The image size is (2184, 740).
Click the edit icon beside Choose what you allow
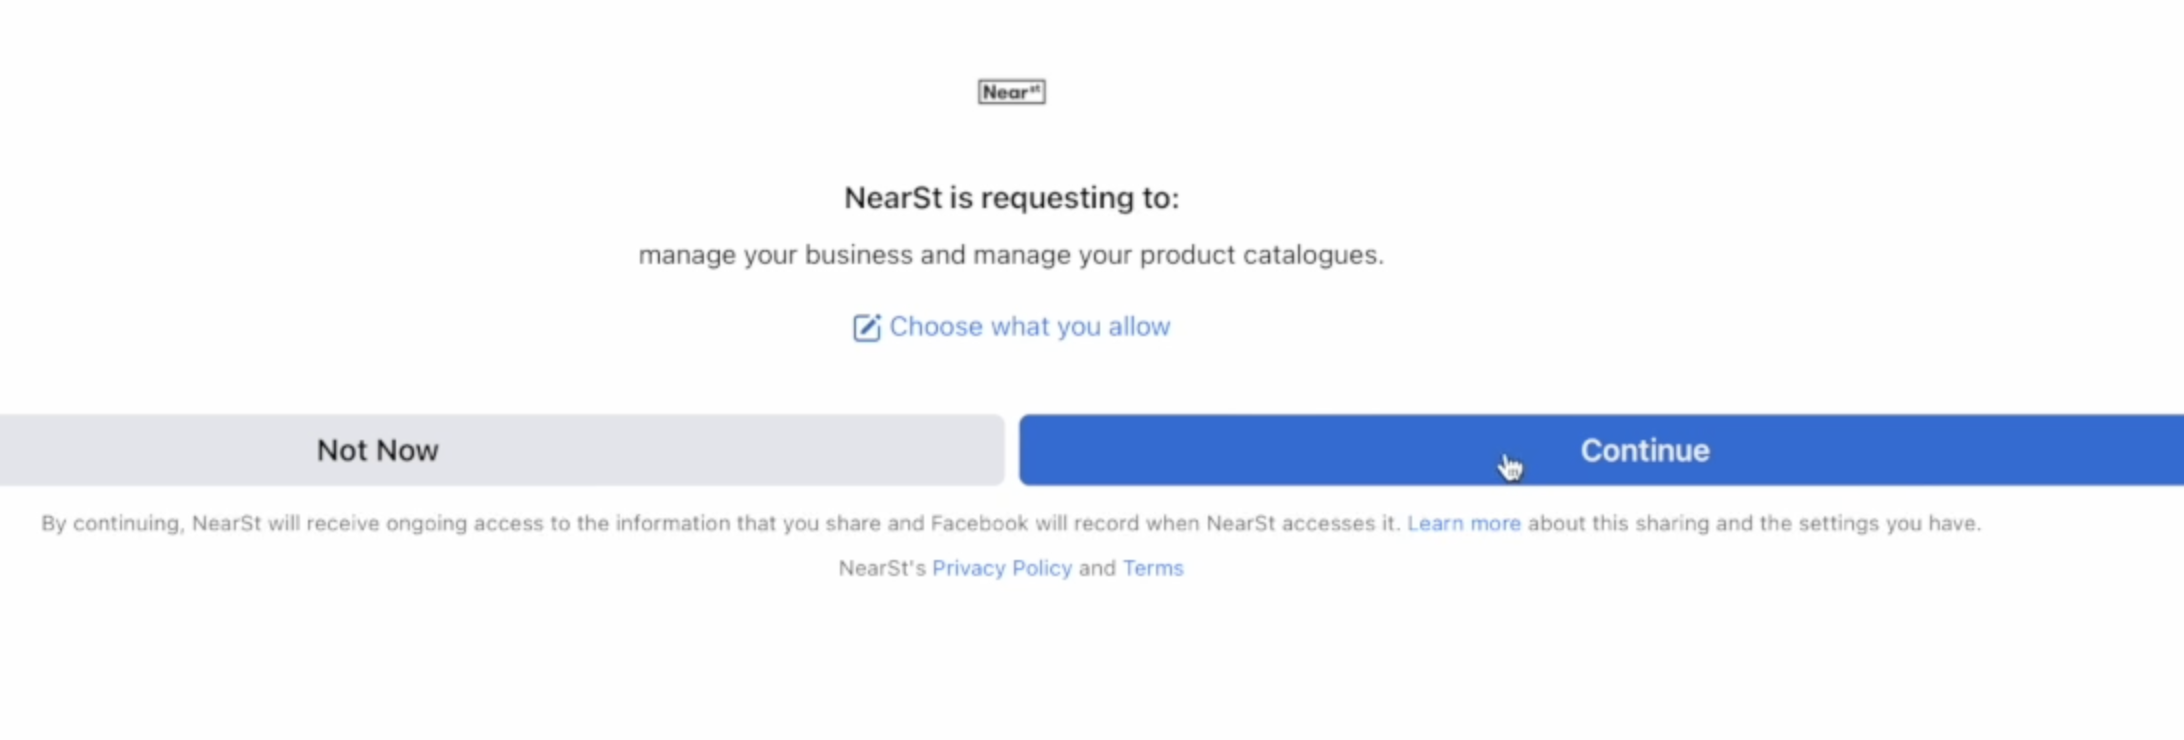tap(866, 328)
